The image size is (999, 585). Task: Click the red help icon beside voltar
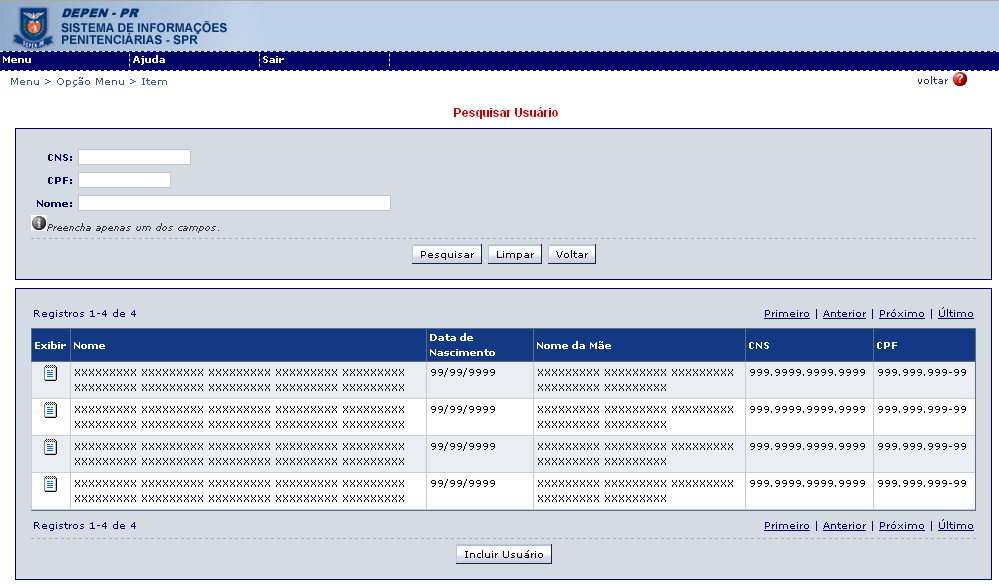(960, 80)
